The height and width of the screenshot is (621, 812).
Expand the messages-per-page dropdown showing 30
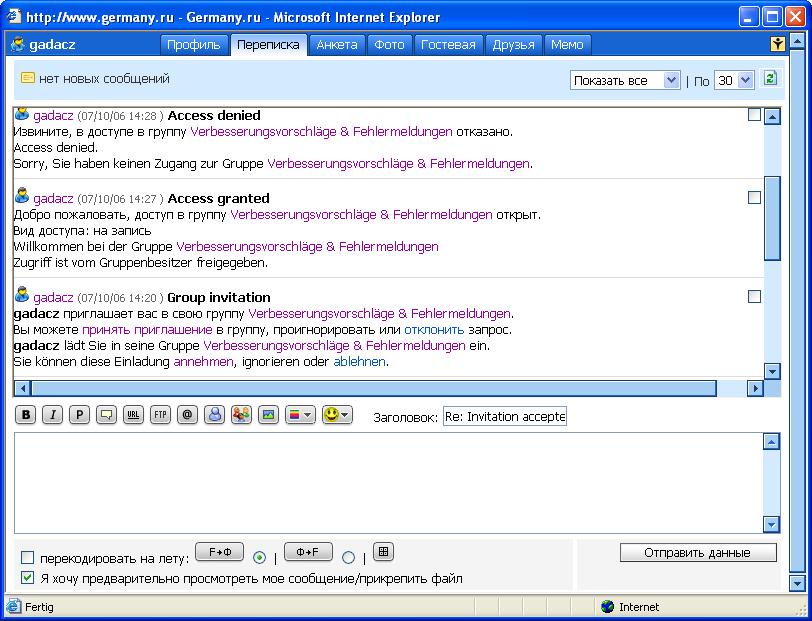click(734, 81)
